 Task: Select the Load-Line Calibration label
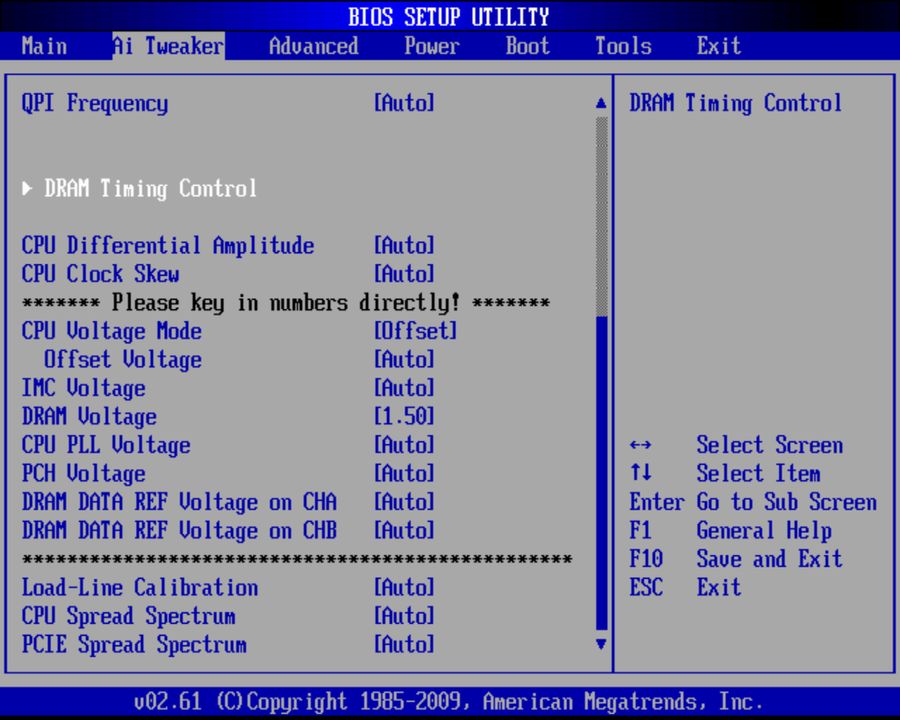point(139,587)
